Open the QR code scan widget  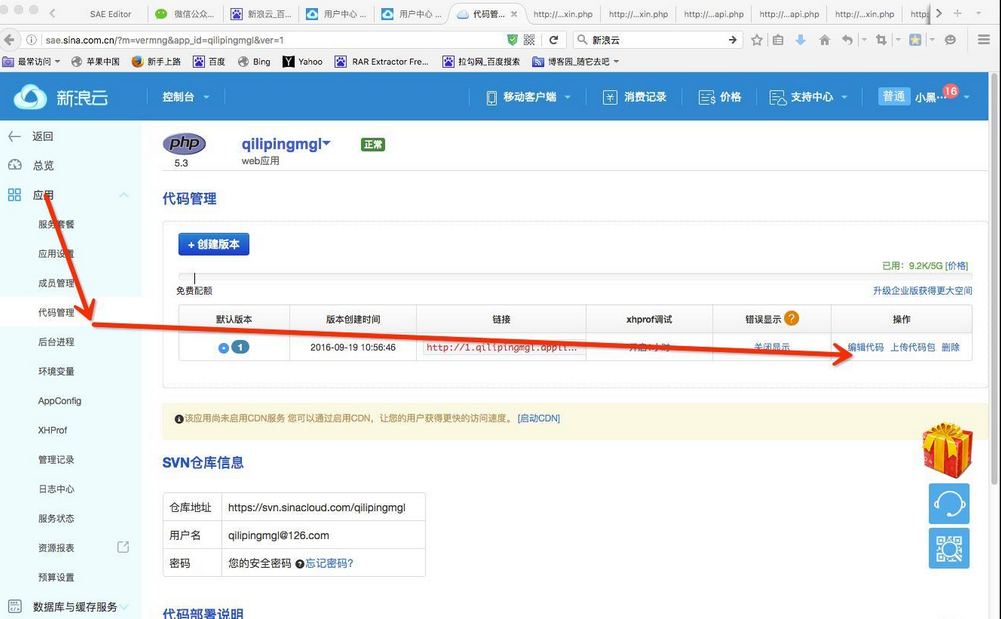tap(949, 548)
